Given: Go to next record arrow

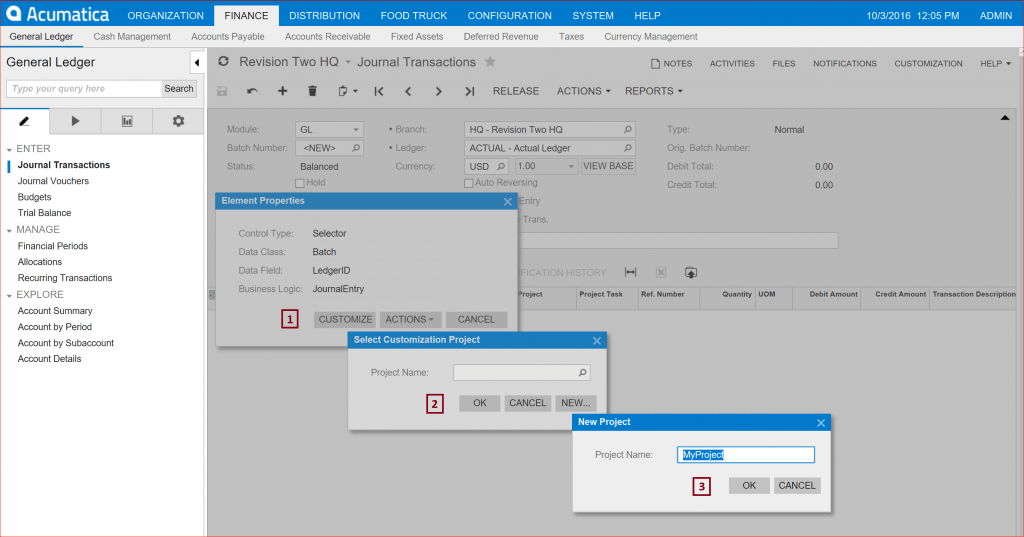Looking at the screenshot, I should [x=438, y=91].
